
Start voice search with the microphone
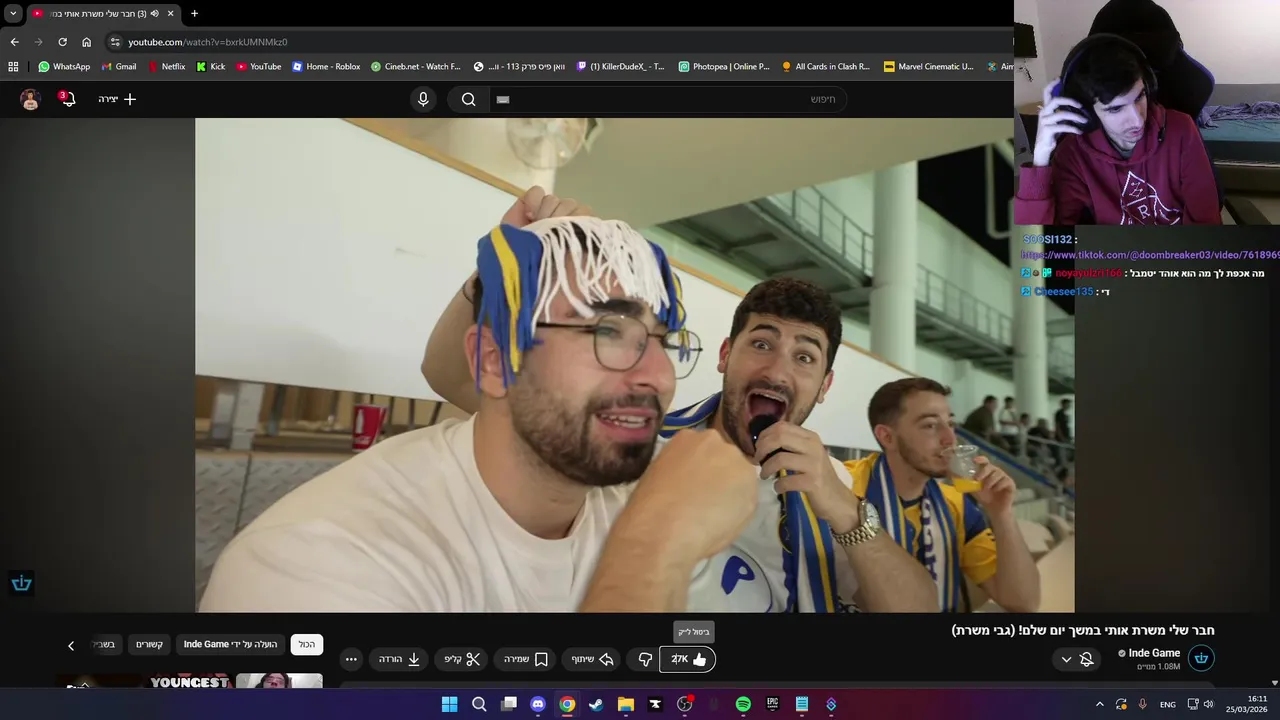click(423, 99)
